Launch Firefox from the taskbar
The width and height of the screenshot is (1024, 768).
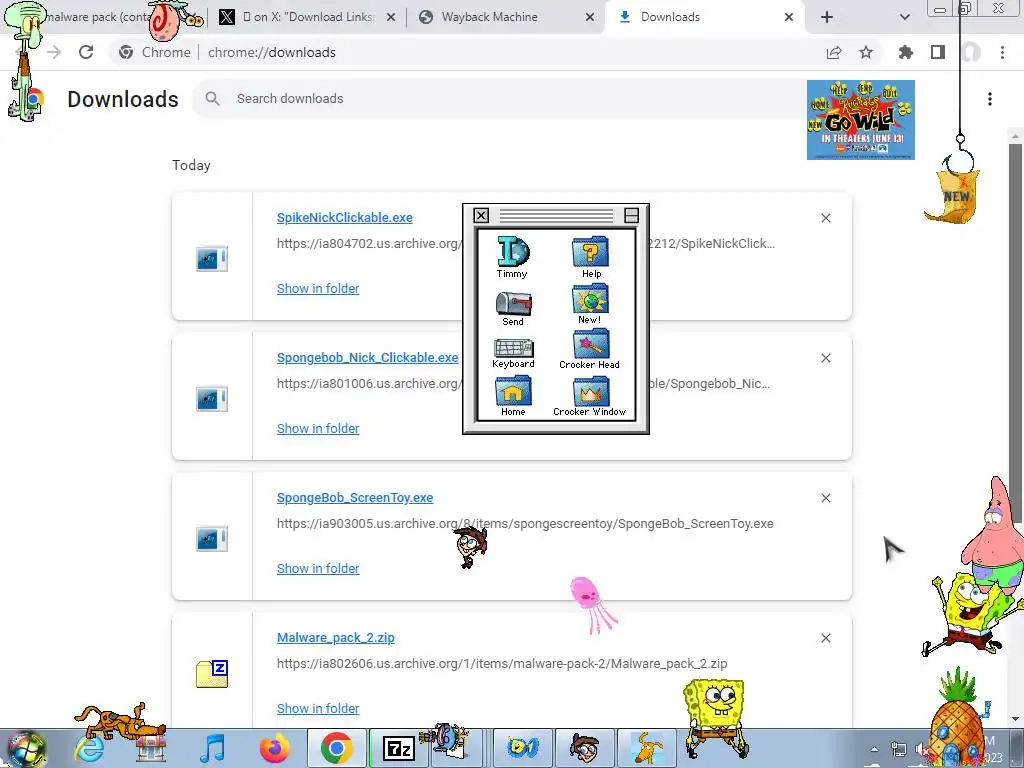(x=275, y=749)
